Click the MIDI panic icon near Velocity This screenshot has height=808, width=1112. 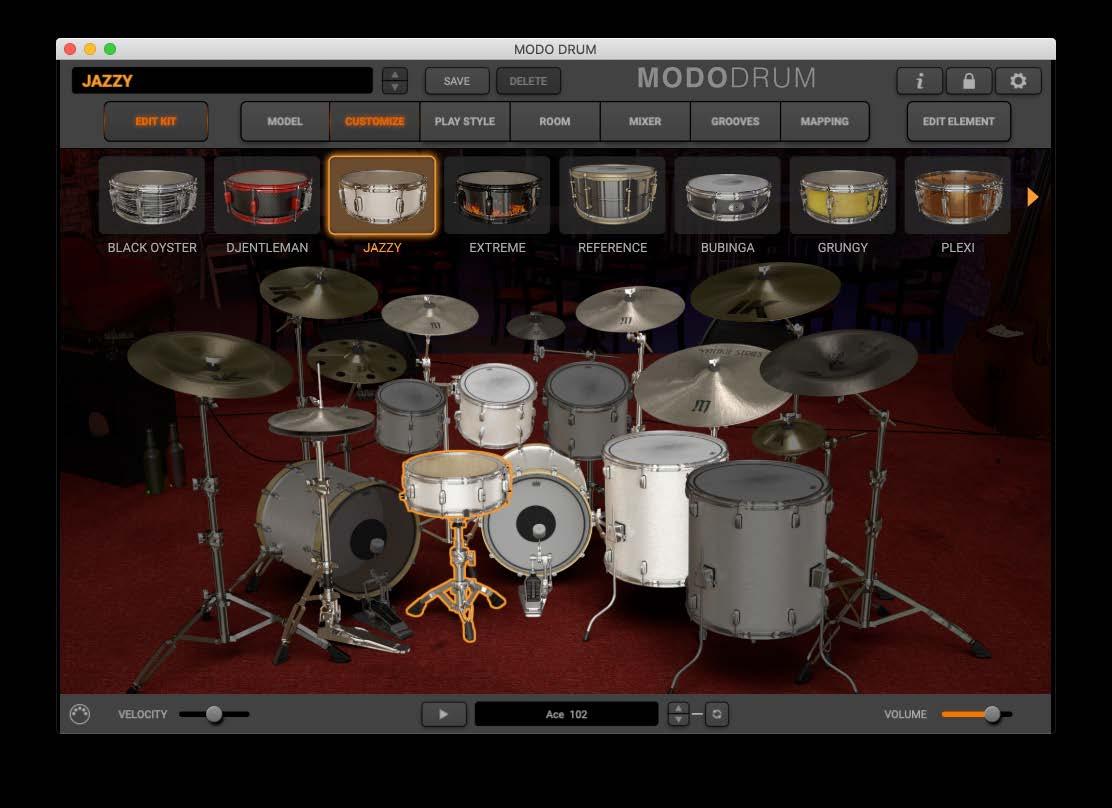point(79,714)
